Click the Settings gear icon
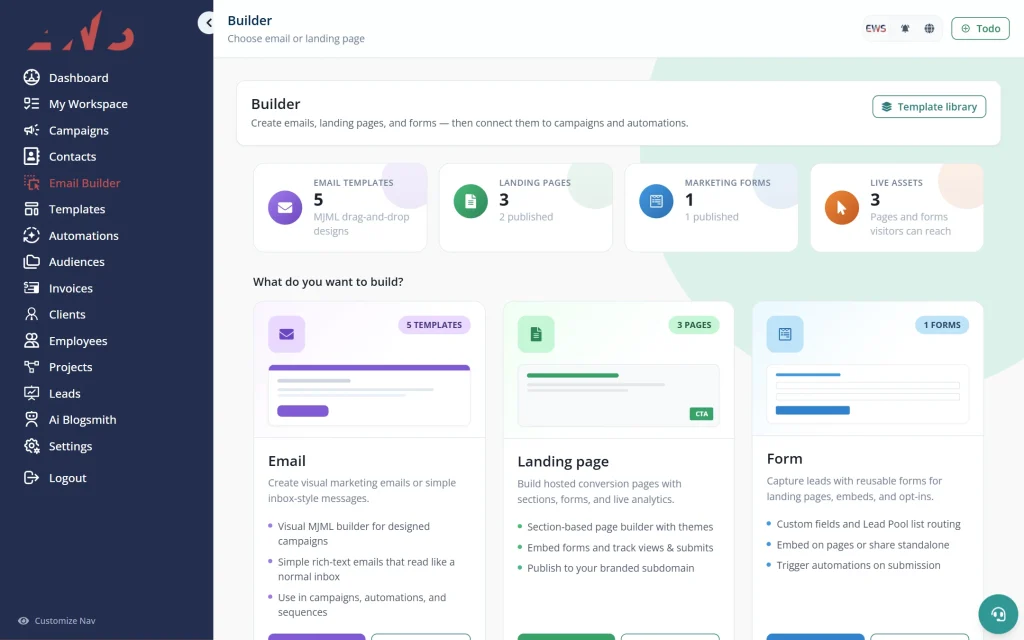The width and height of the screenshot is (1024, 640). tap(31, 446)
